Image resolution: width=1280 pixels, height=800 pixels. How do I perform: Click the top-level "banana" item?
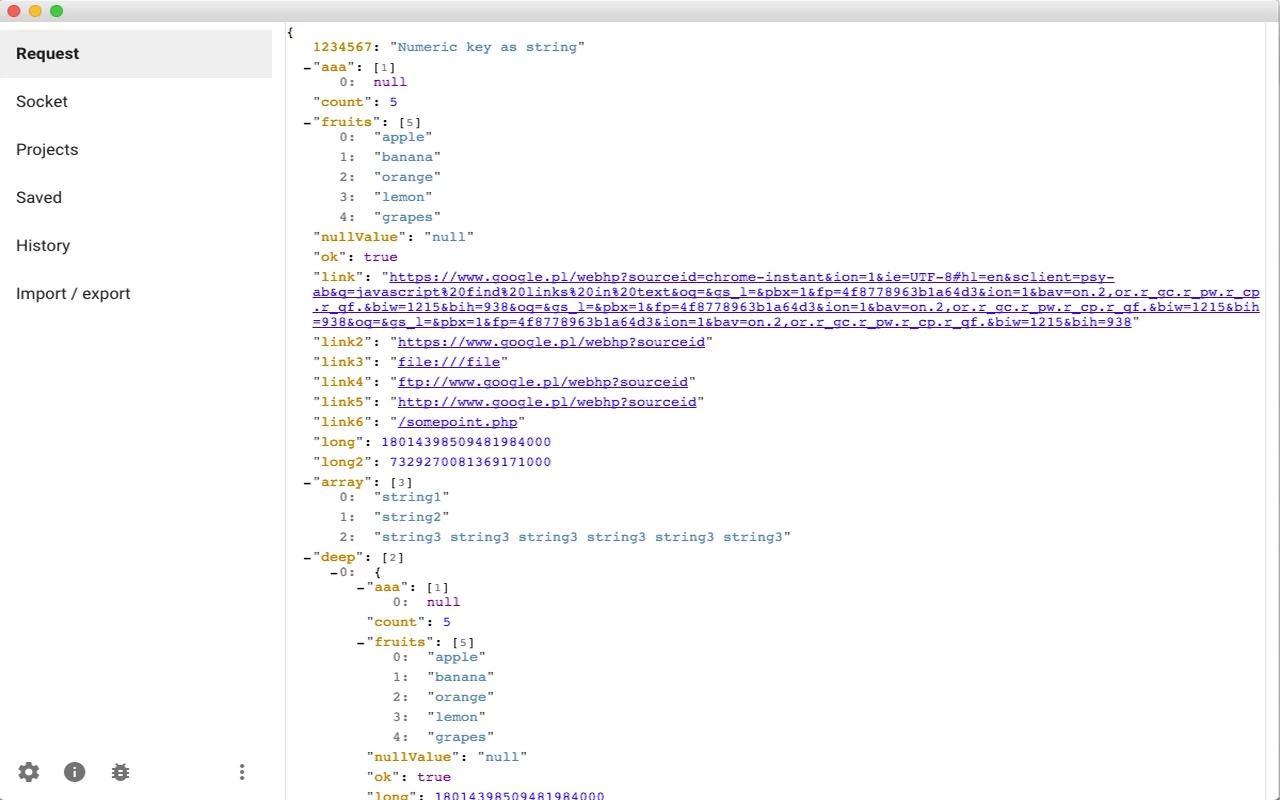[407, 157]
